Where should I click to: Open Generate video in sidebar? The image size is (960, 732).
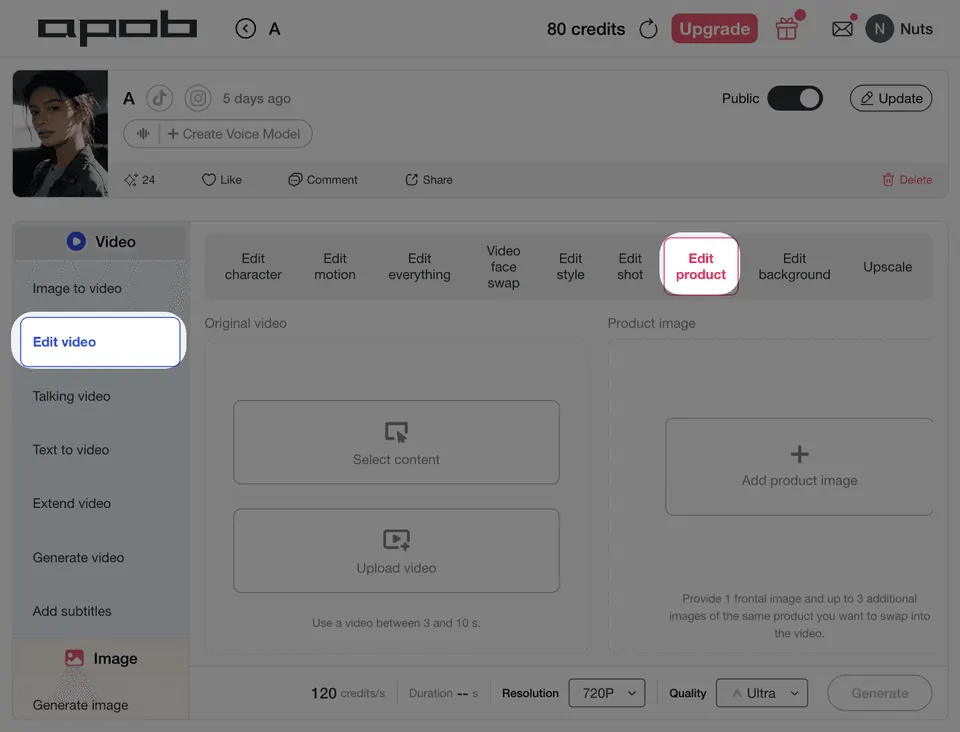click(x=78, y=558)
